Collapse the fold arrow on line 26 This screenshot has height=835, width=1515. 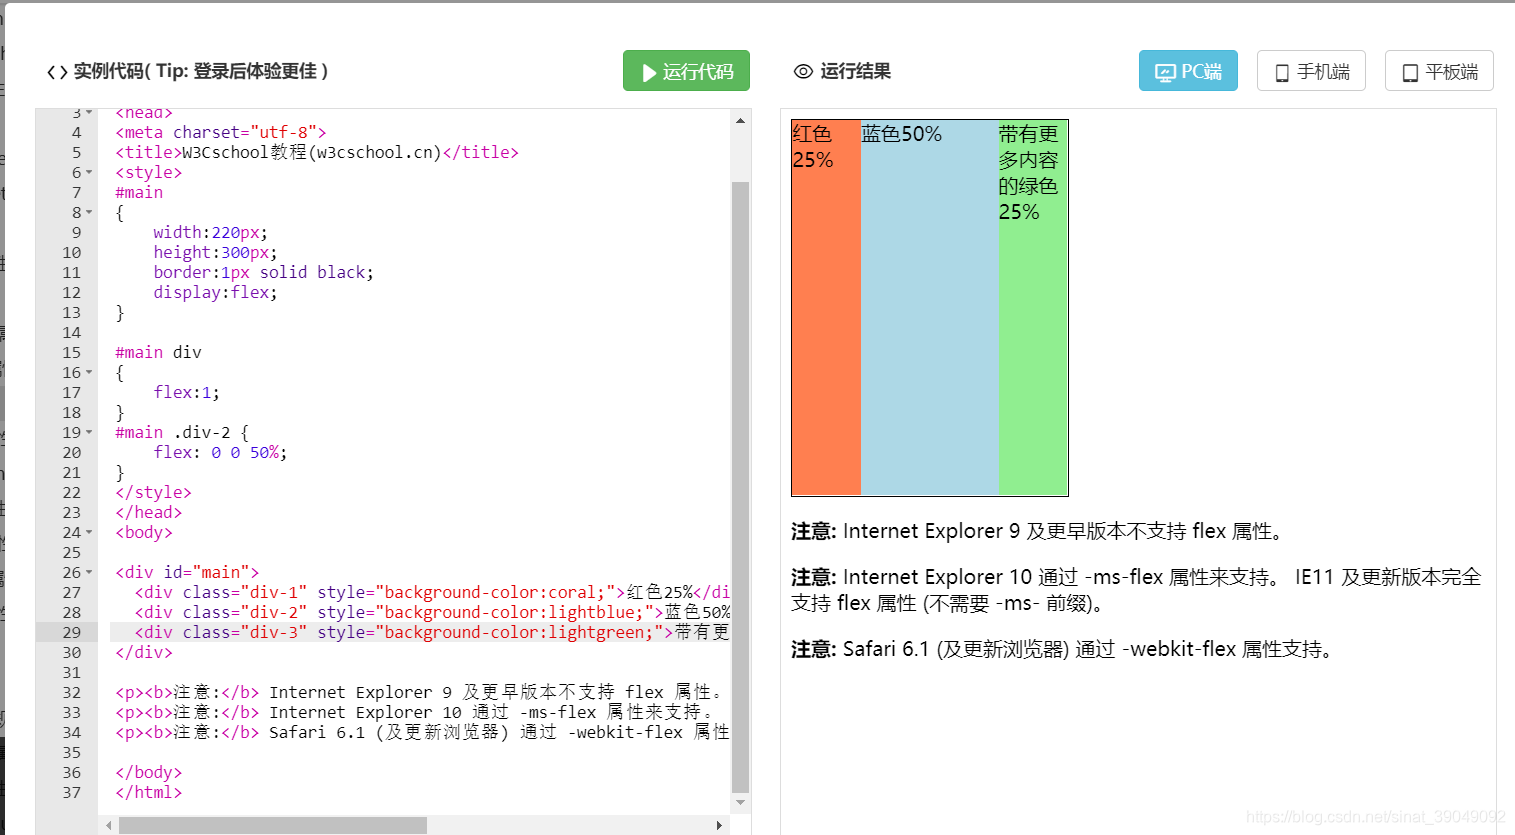[x=89, y=572]
